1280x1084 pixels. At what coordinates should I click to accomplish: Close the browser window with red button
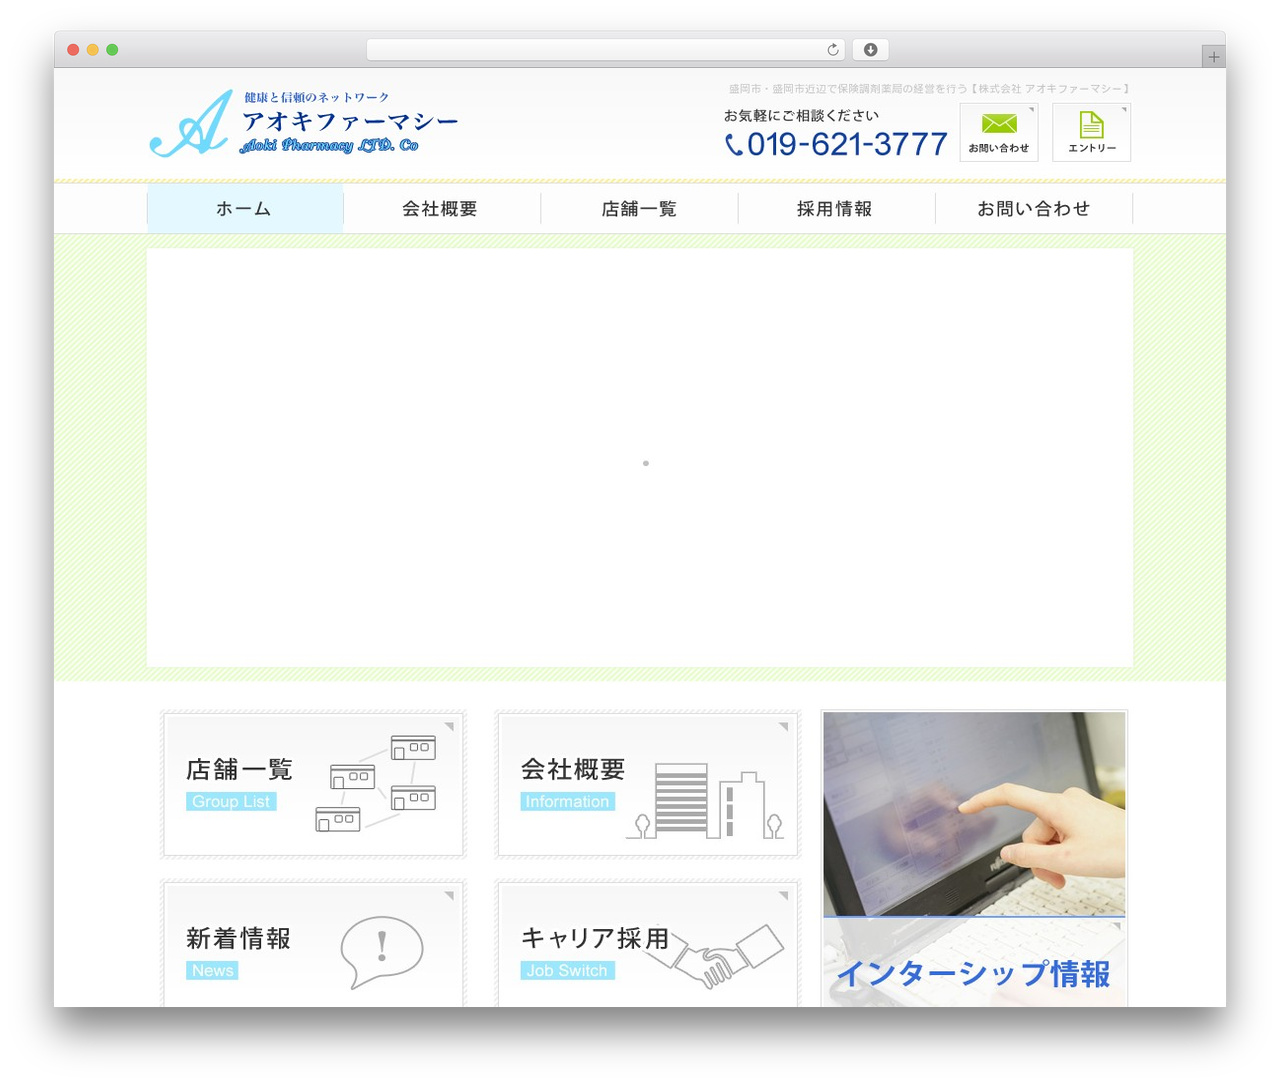pos(73,50)
